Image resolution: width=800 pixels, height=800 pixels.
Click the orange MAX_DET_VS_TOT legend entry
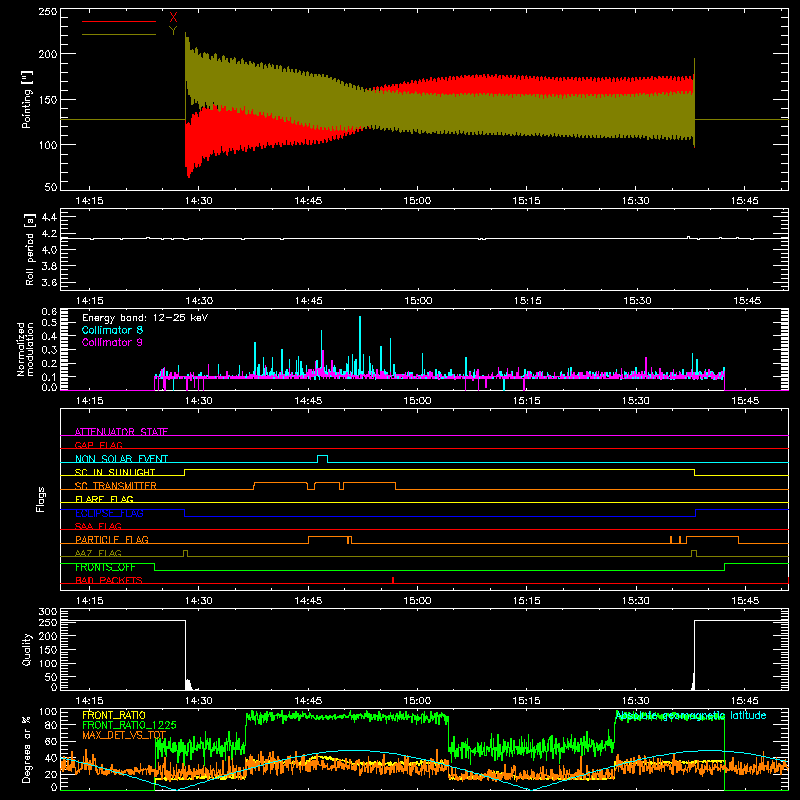coord(124,735)
